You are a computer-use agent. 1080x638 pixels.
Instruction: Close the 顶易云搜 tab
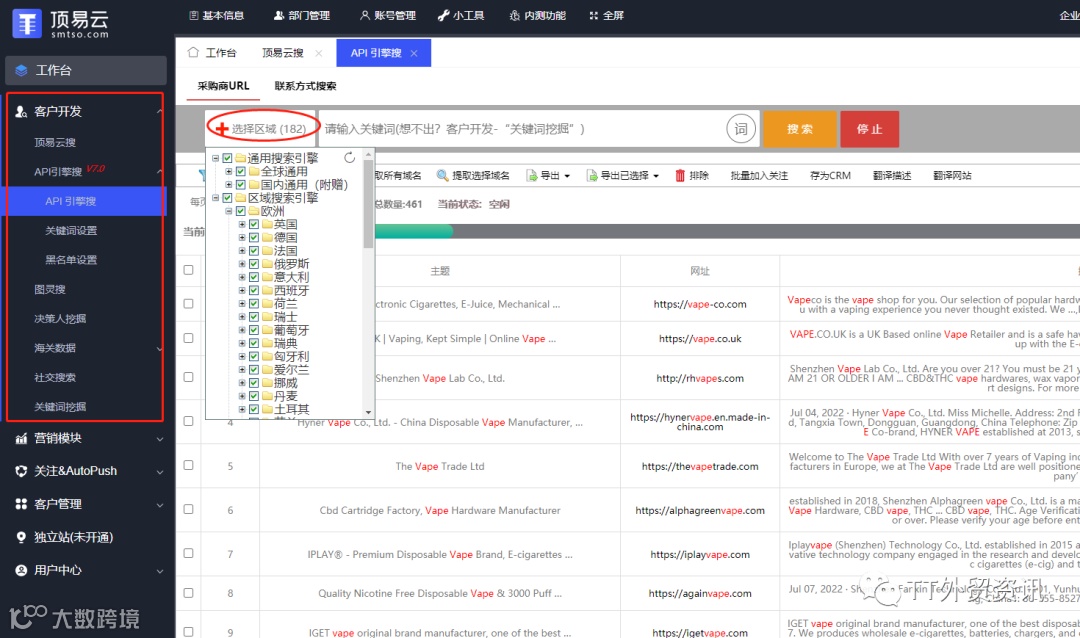[318, 53]
